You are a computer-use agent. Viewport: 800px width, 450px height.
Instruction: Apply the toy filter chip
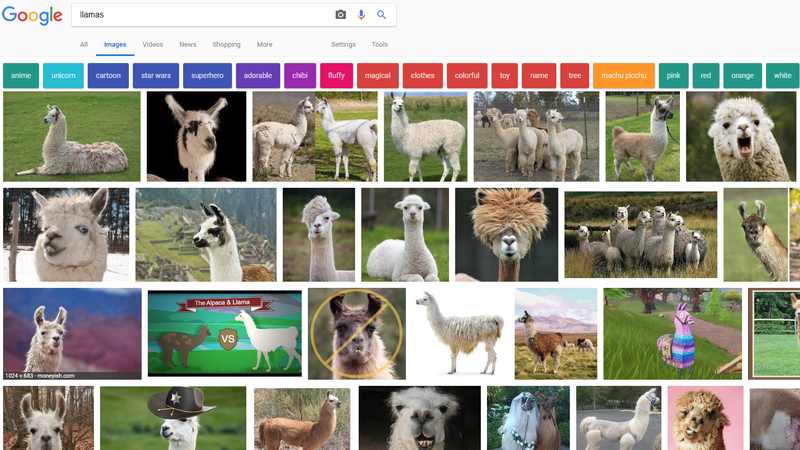pos(505,76)
